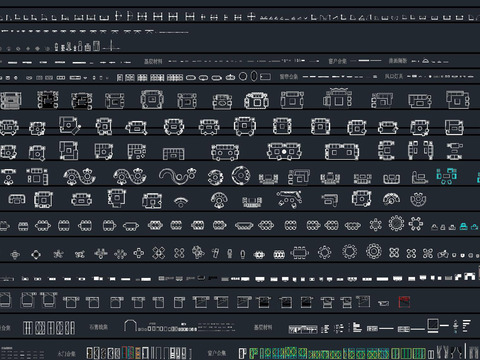
Task: Click the tall cross-shaped symbol in top row
Action: click(x=252, y=16)
